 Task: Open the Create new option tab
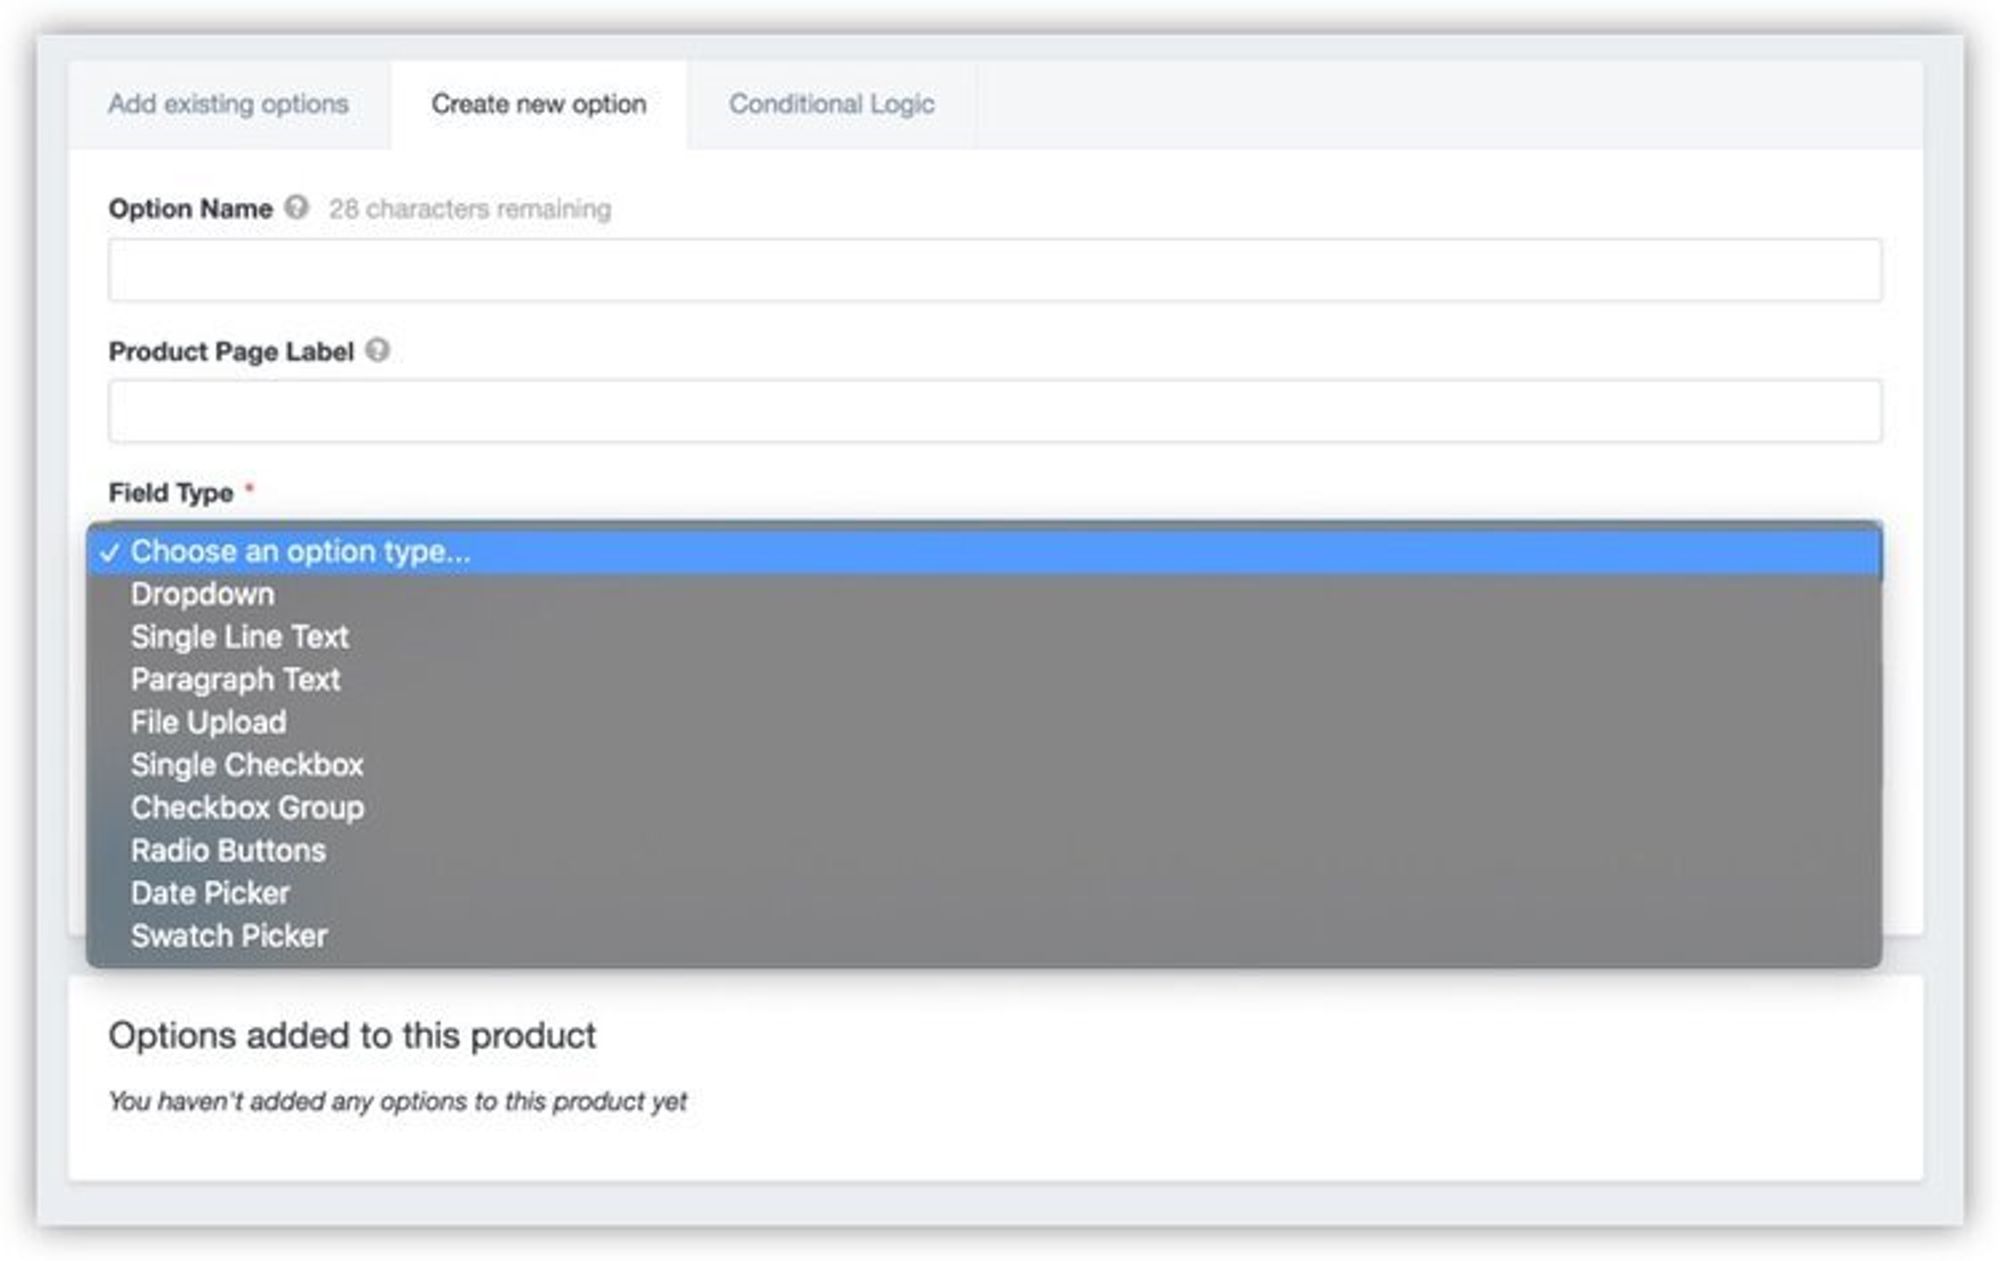(538, 104)
